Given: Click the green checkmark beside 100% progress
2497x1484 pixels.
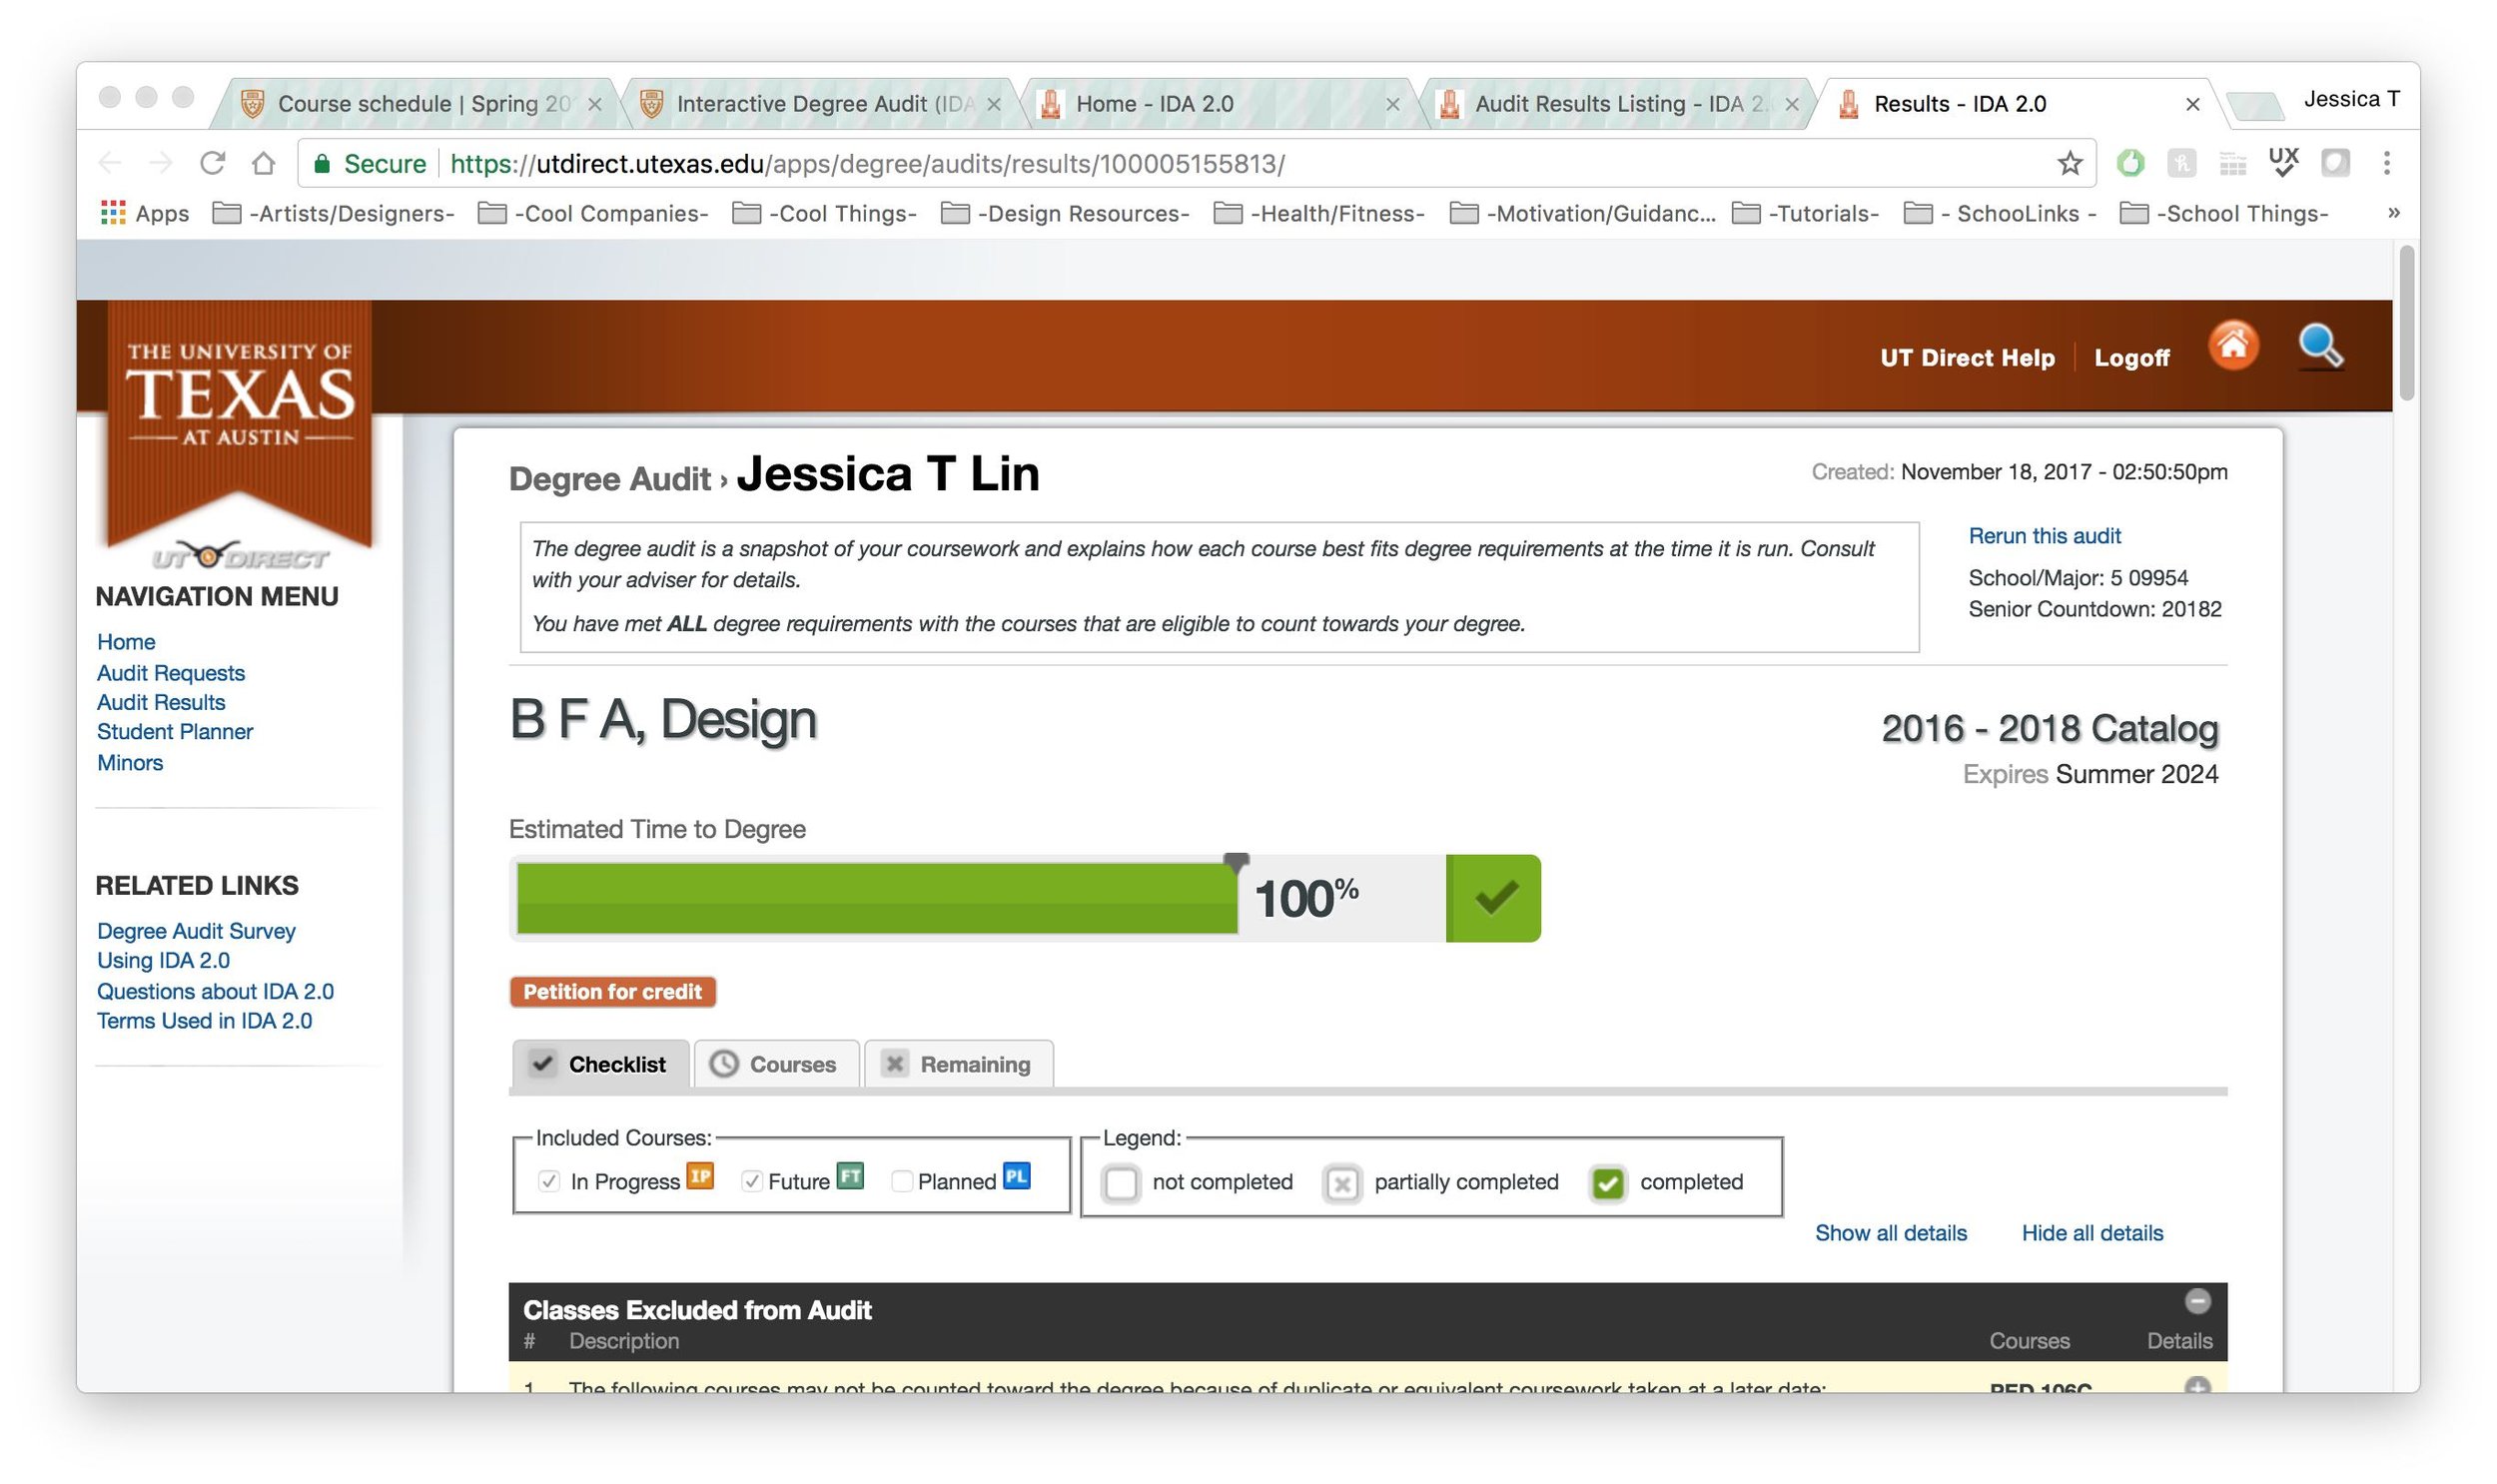Looking at the screenshot, I should point(1492,897).
